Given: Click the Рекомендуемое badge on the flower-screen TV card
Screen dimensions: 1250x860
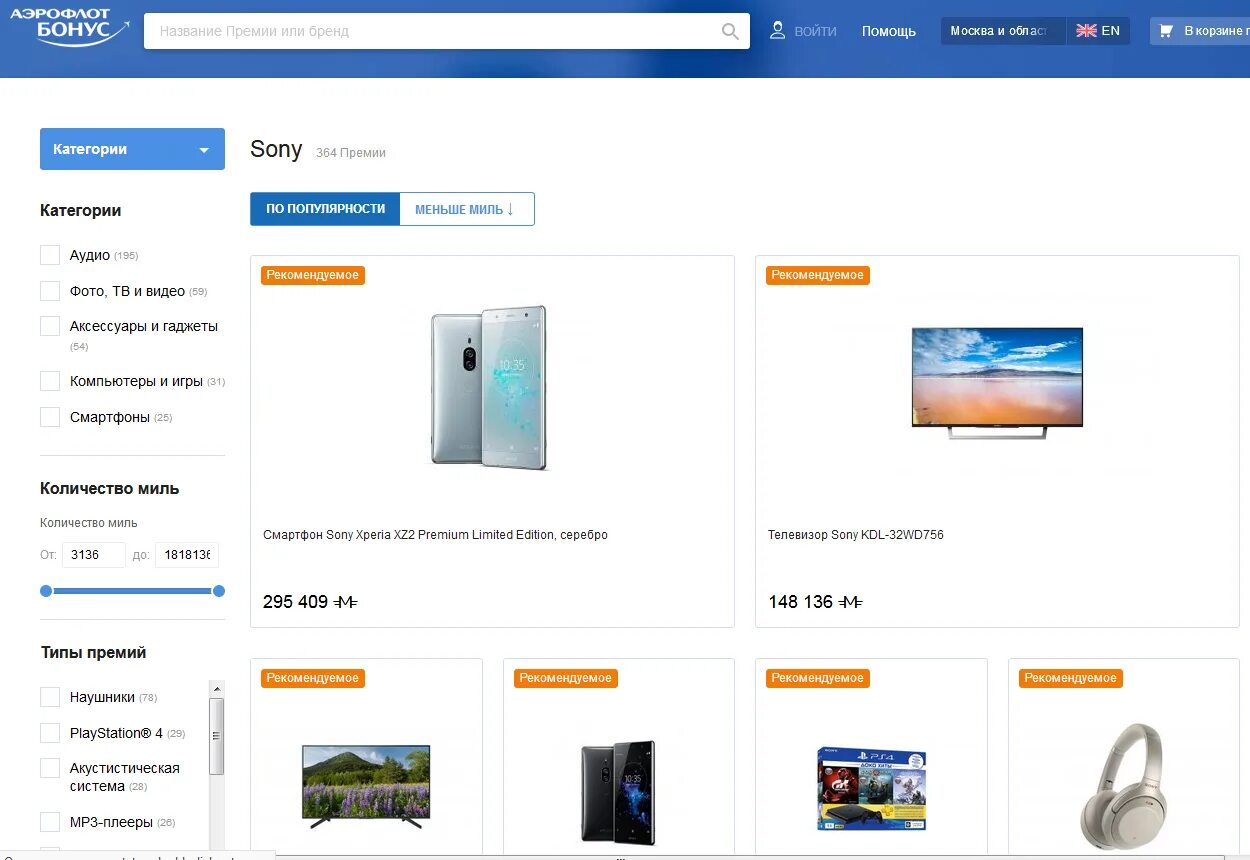Looking at the screenshot, I should [313, 678].
